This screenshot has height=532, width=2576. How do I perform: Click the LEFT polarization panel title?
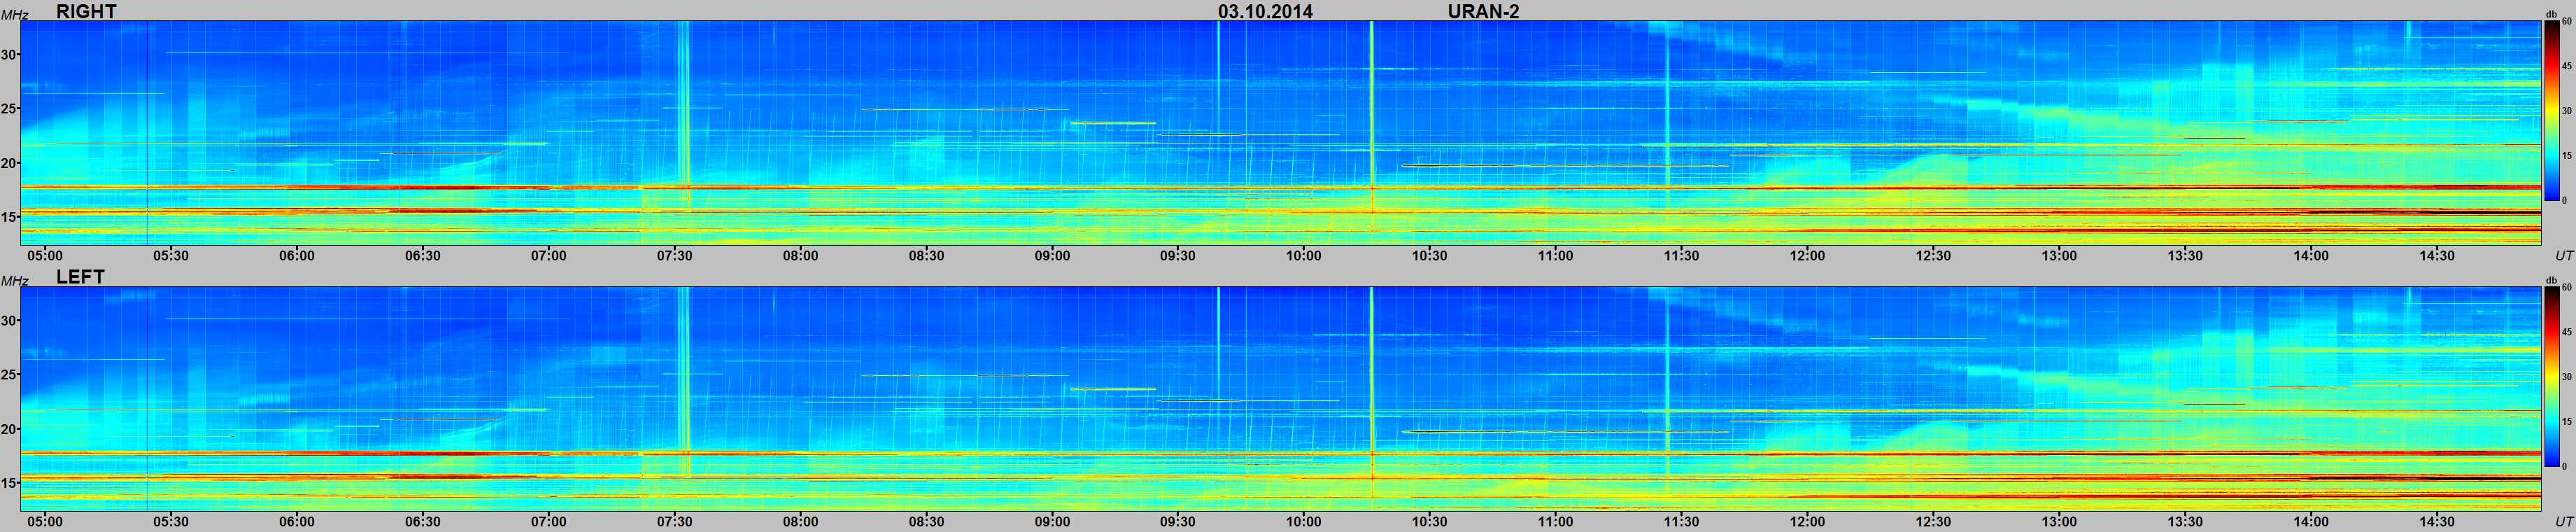[x=80, y=277]
